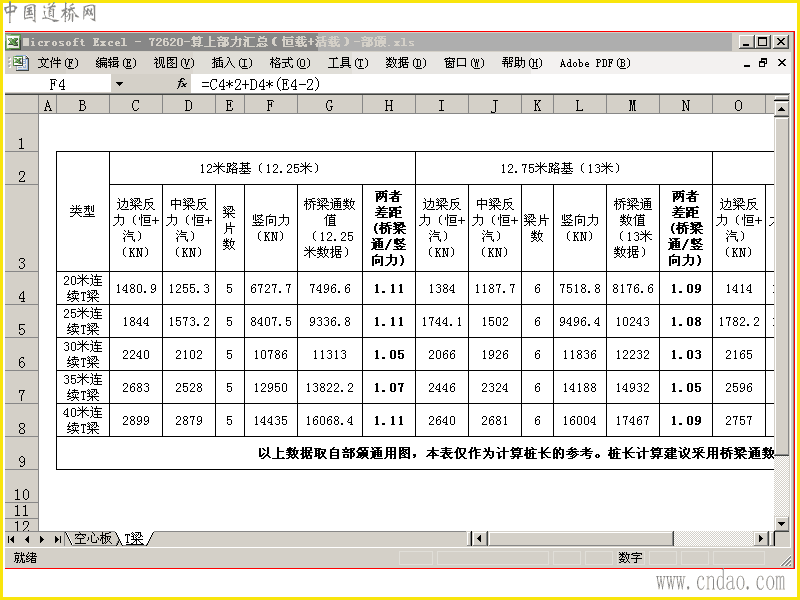
Task: Jump to first sheet tab arrow
Action: 11,539
